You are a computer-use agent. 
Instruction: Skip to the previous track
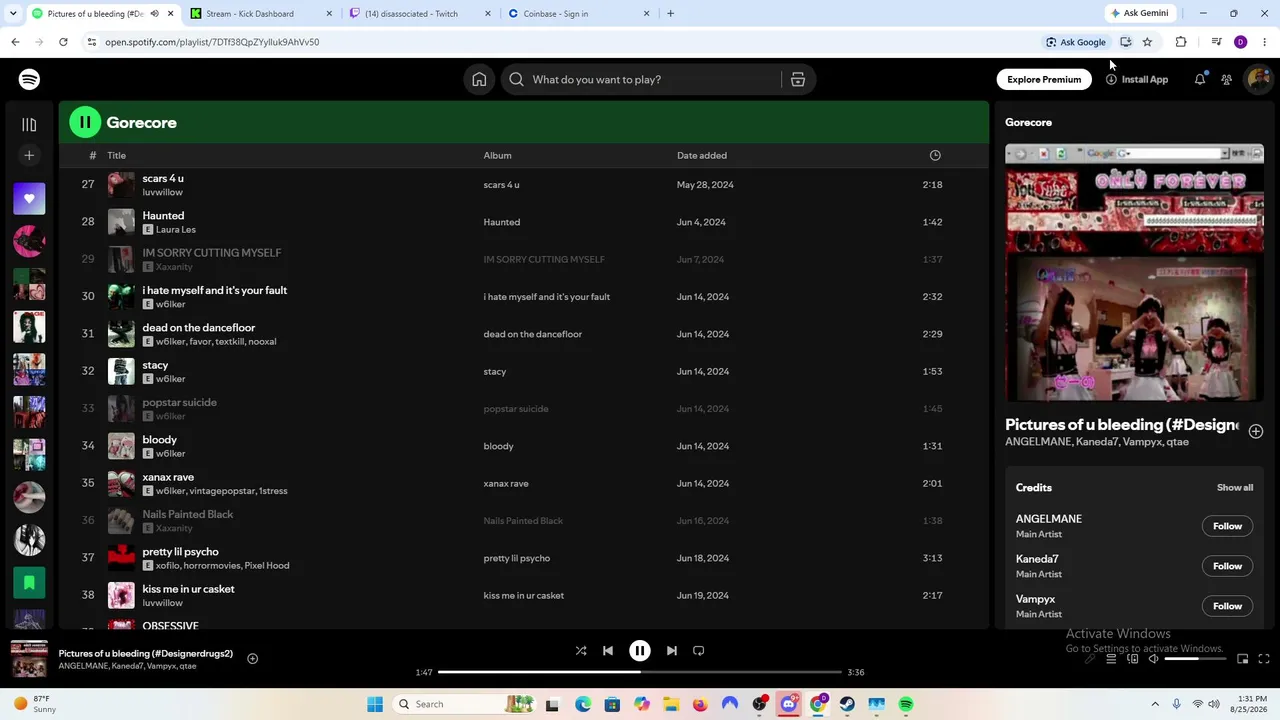(608, 650)
